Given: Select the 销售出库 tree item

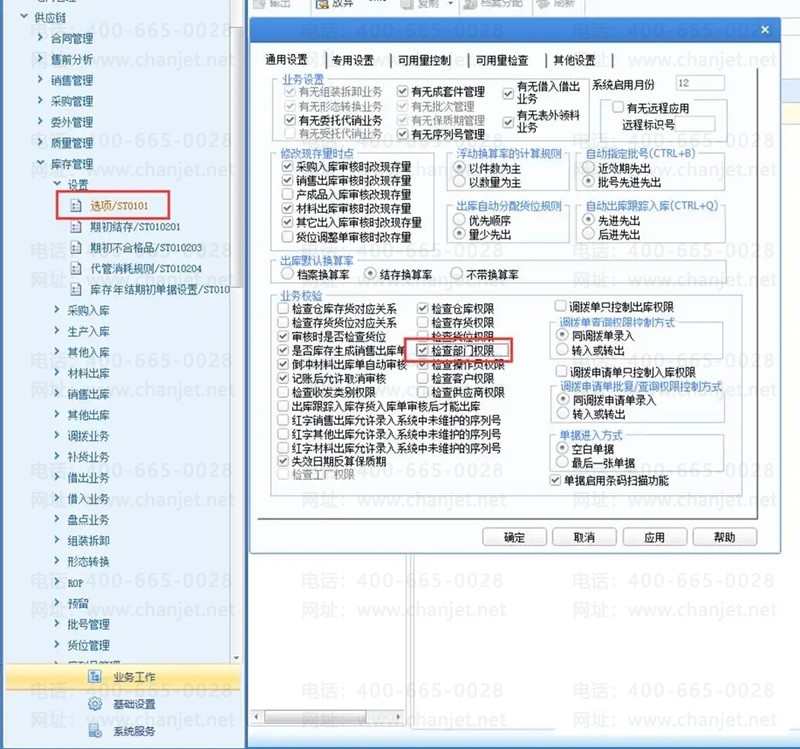Looking at the screenshot, I should [88, 394].
